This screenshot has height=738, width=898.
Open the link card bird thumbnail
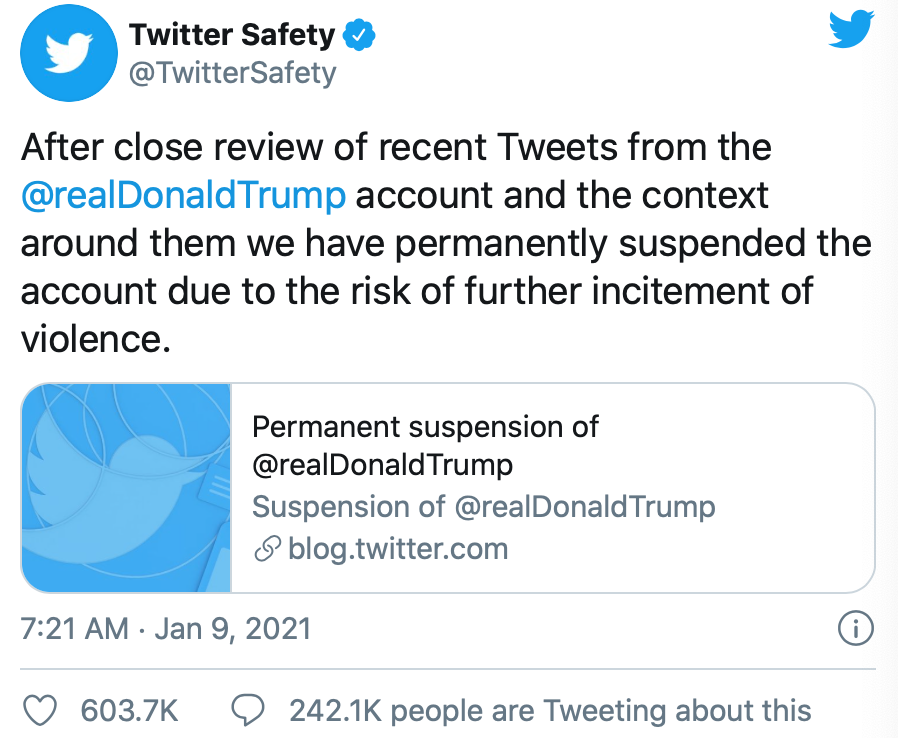[x=127, y=488]
